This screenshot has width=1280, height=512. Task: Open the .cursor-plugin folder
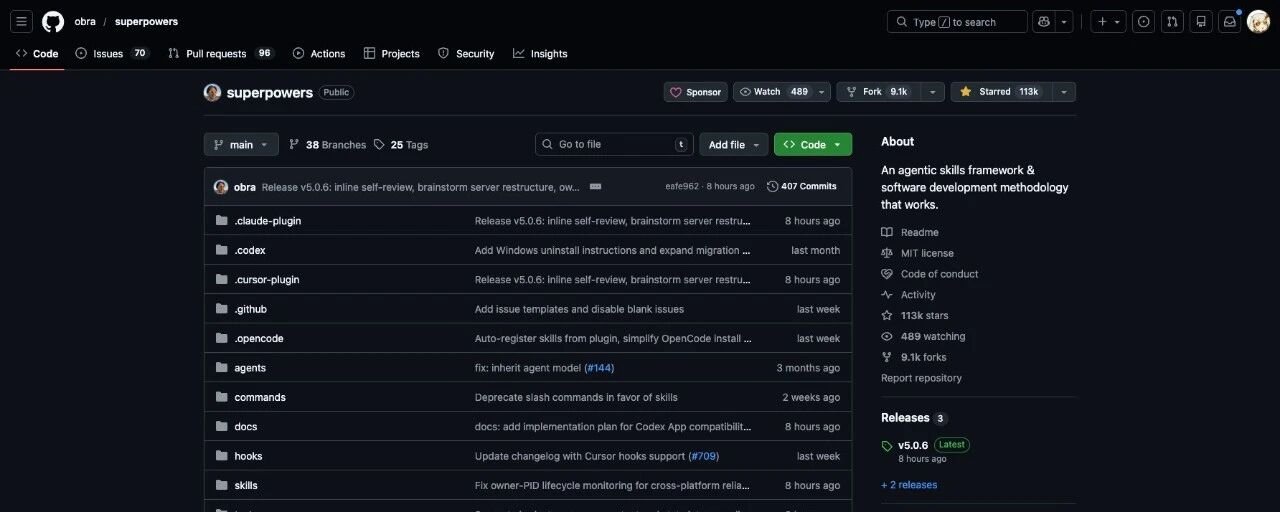[267, 280]
